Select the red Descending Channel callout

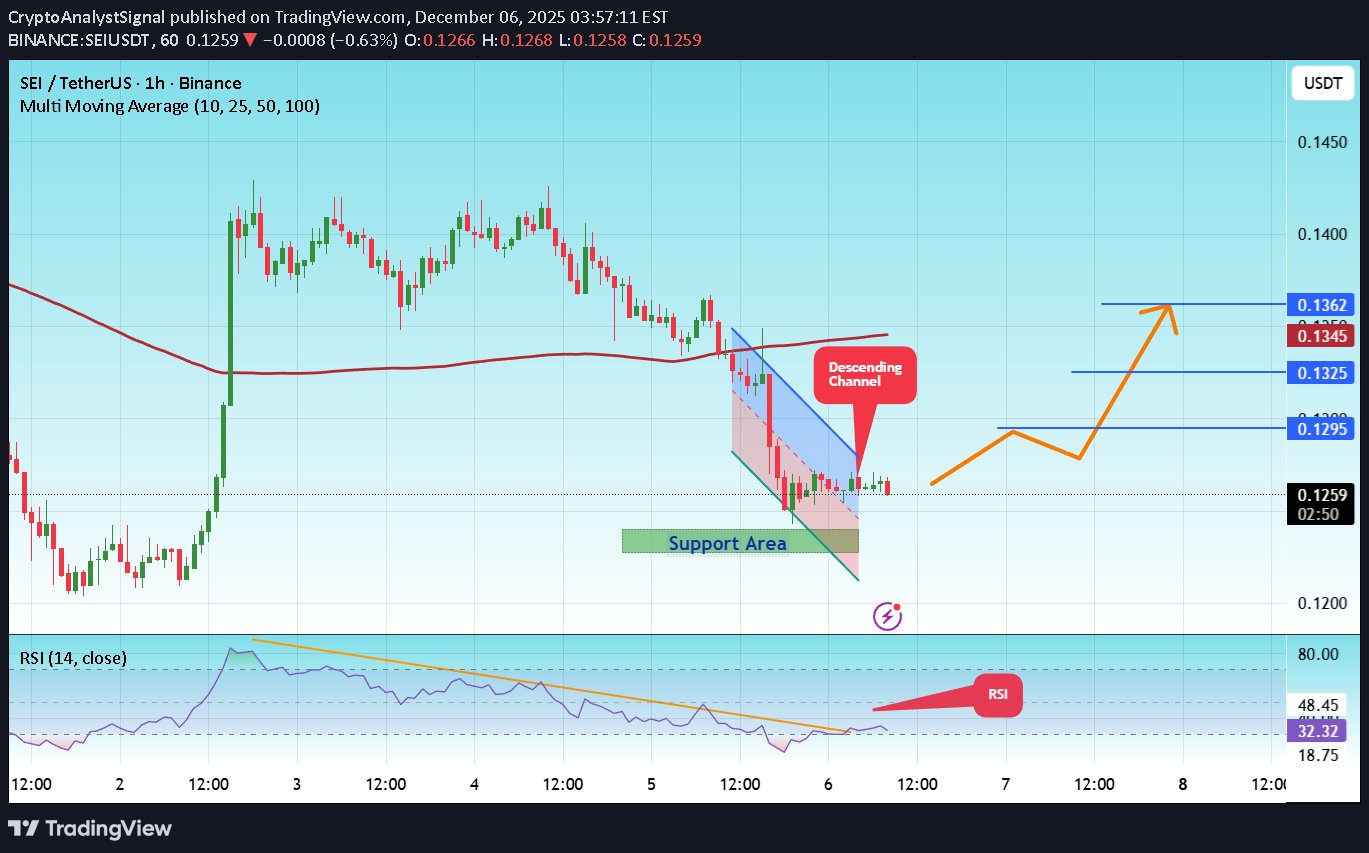pos(864,375)
